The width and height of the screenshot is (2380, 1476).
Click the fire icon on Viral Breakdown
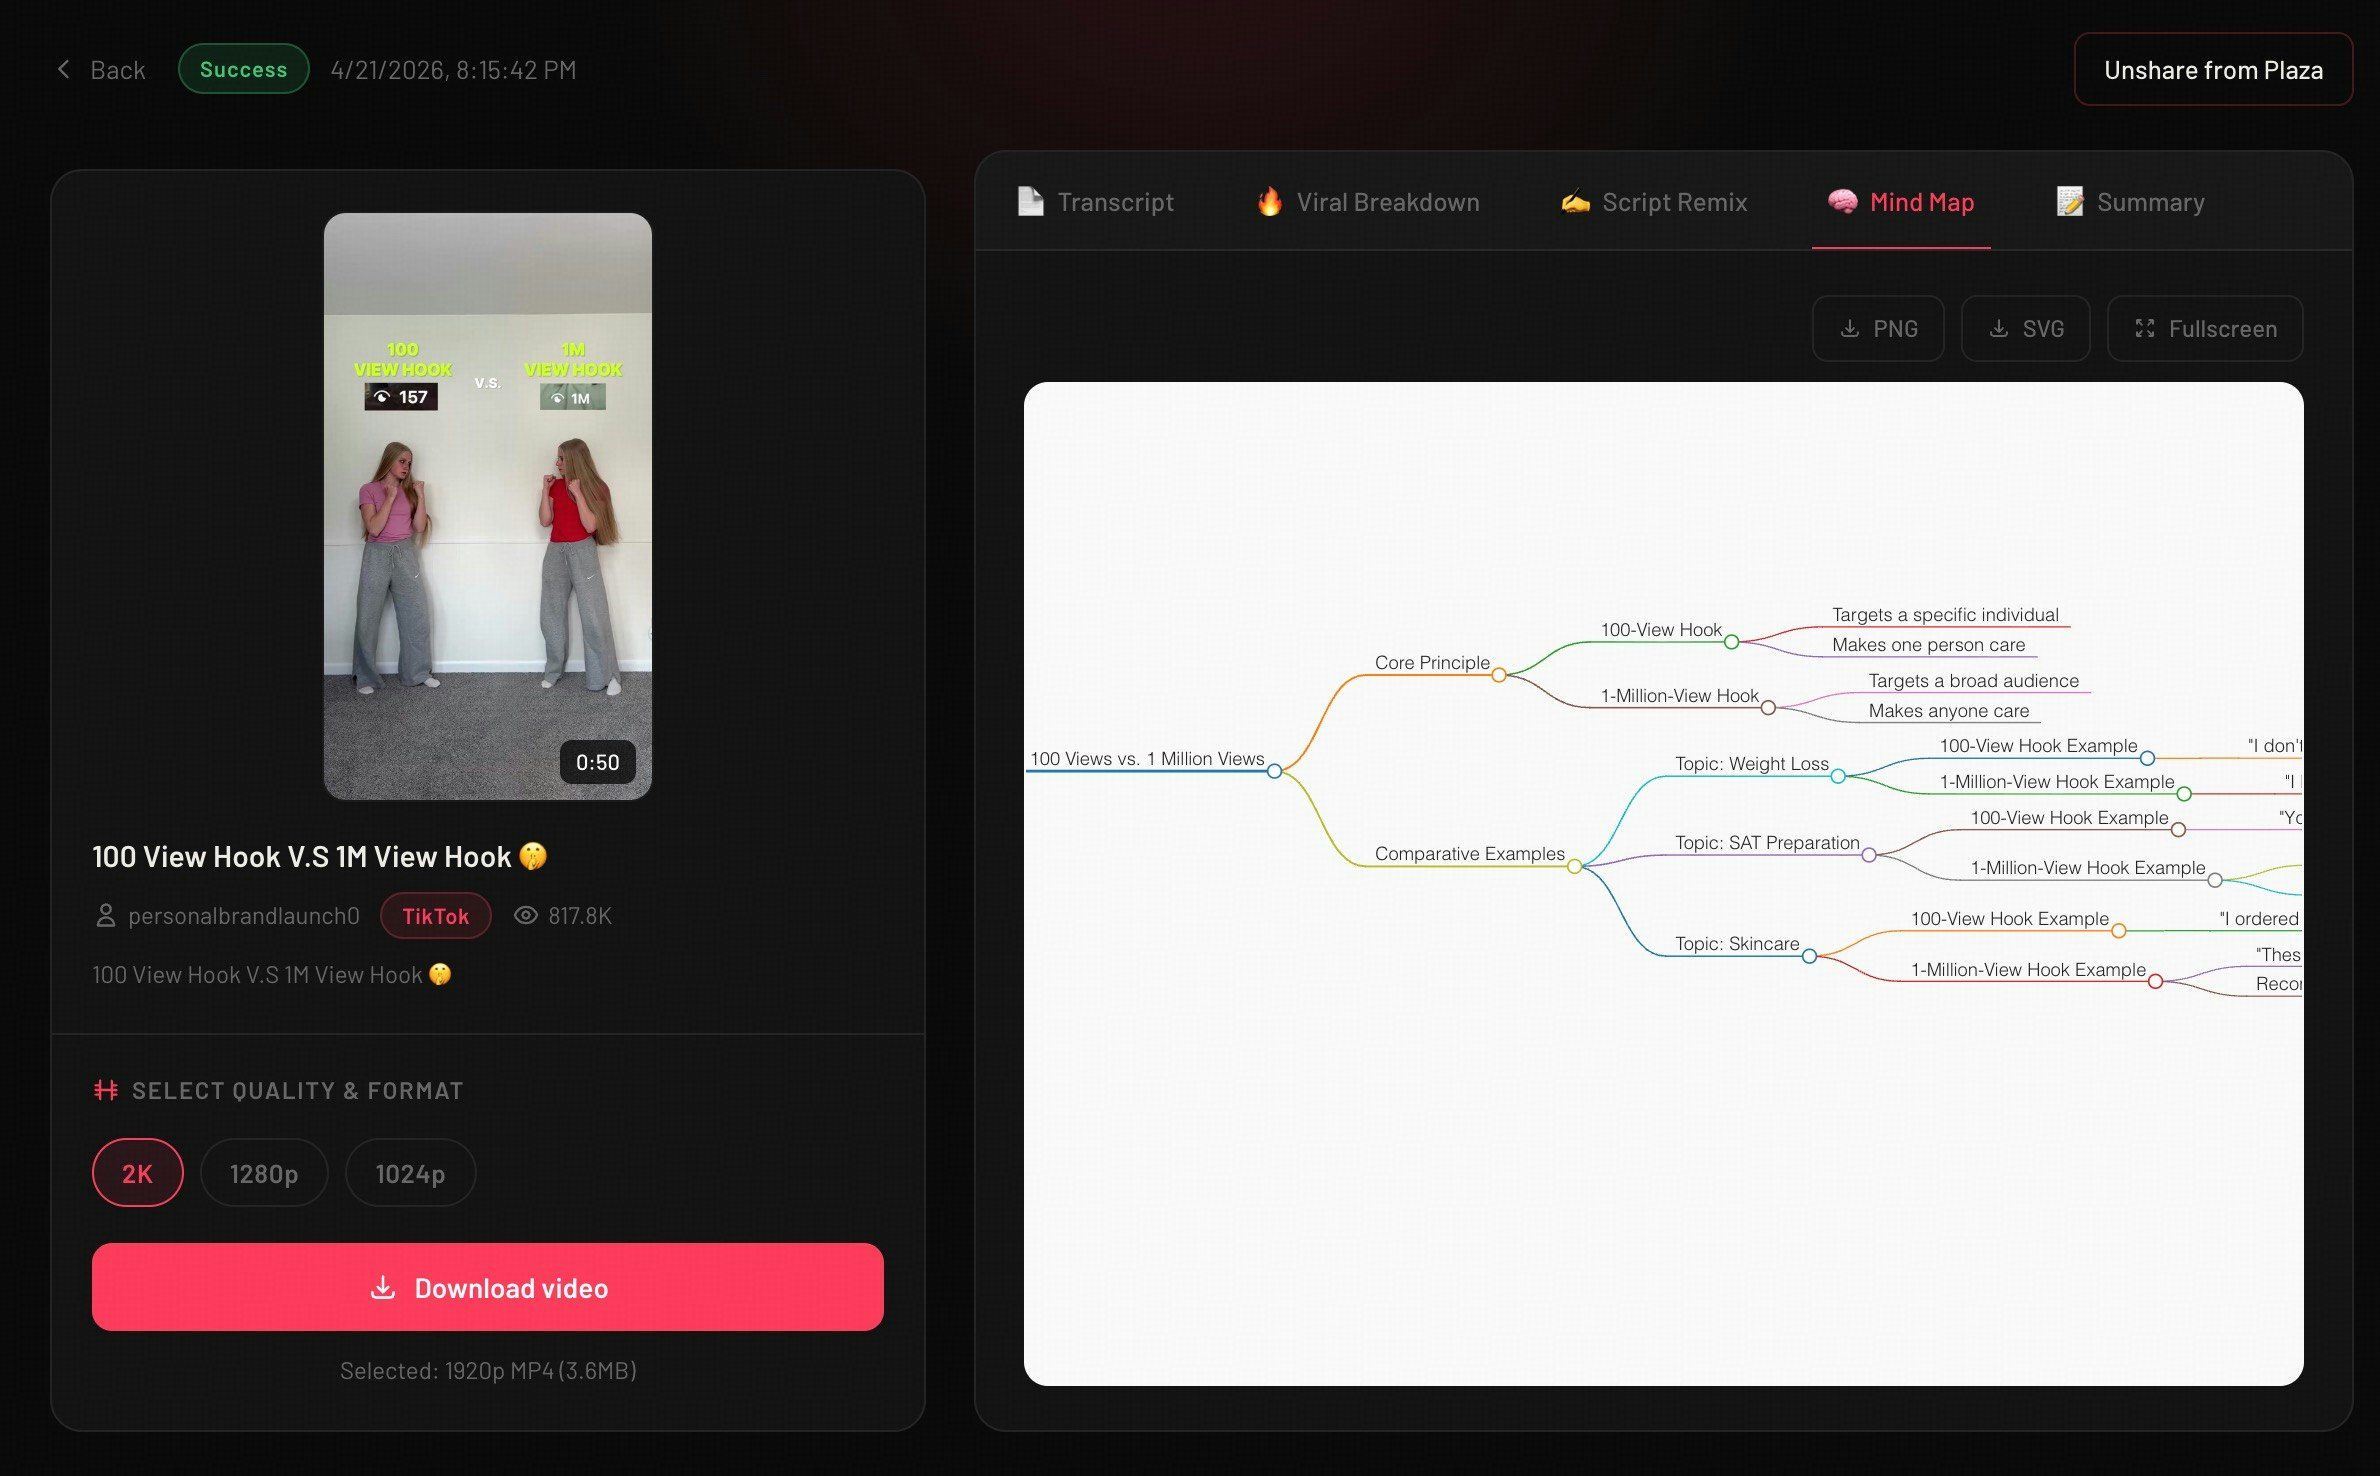click(1270, 201)
